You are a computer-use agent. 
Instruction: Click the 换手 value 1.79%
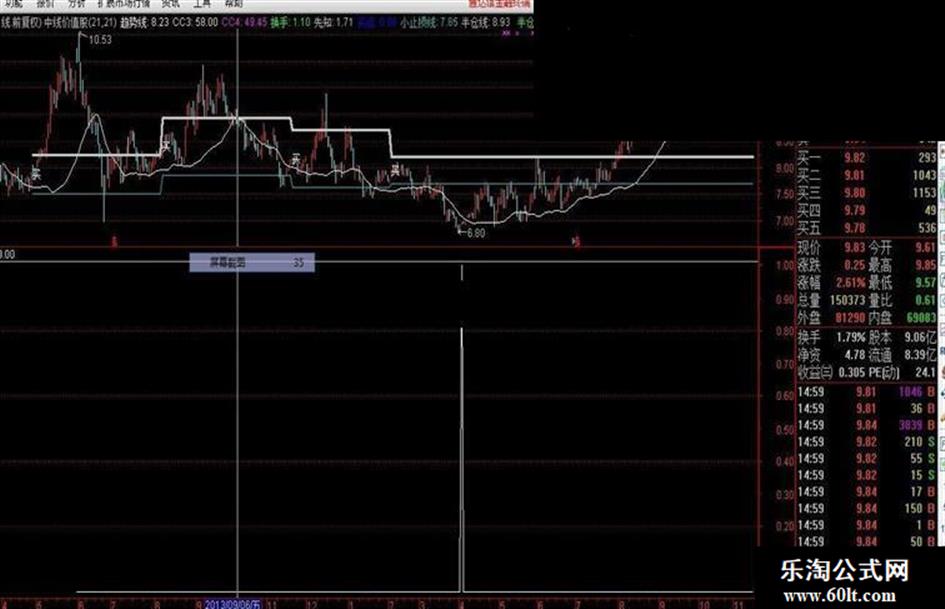851,338
